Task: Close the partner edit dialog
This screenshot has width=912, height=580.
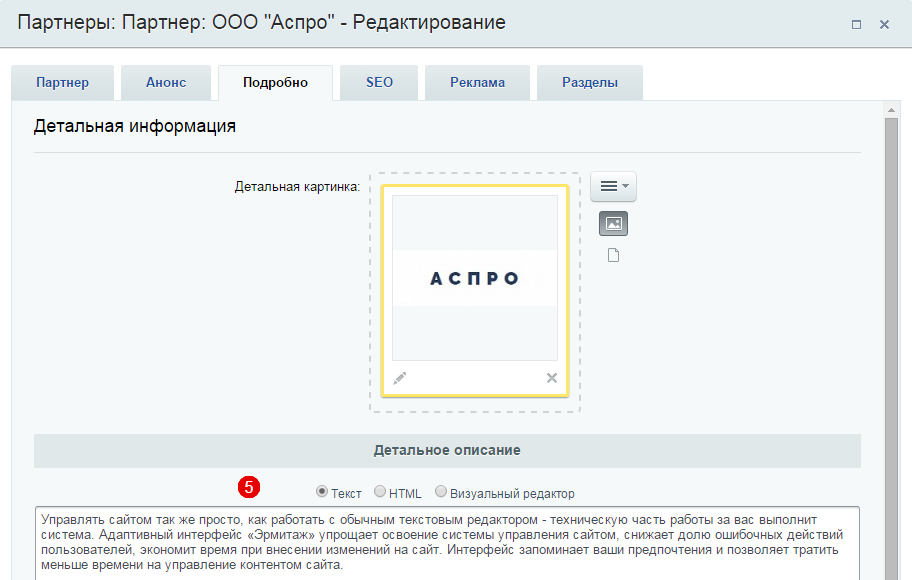Action: pyautogui.click(x=884, y=24)
